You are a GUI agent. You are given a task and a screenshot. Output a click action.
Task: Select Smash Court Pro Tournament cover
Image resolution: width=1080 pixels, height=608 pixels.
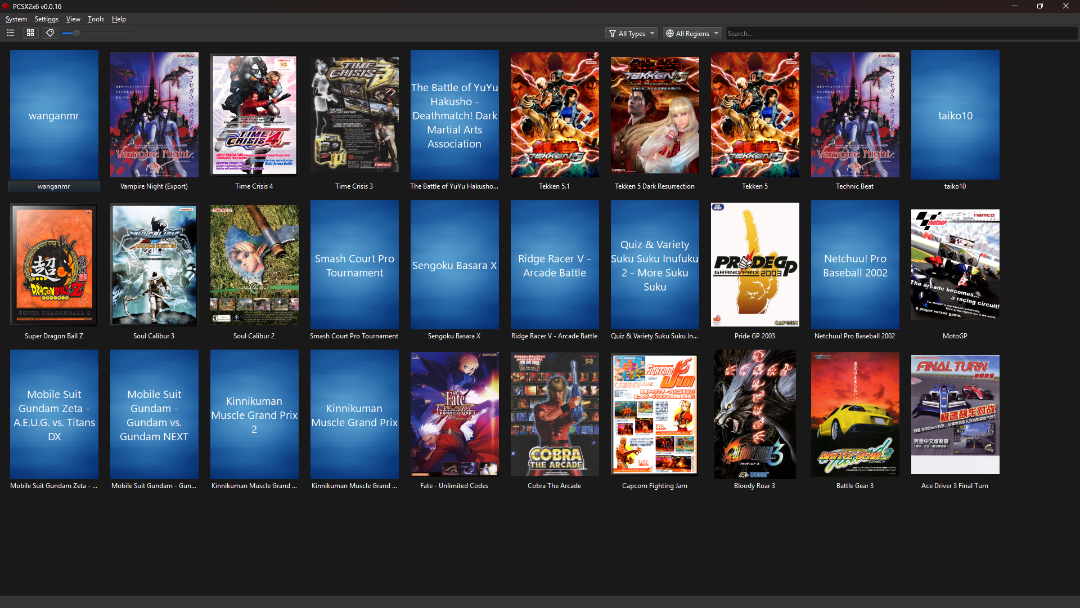(354, 265)
